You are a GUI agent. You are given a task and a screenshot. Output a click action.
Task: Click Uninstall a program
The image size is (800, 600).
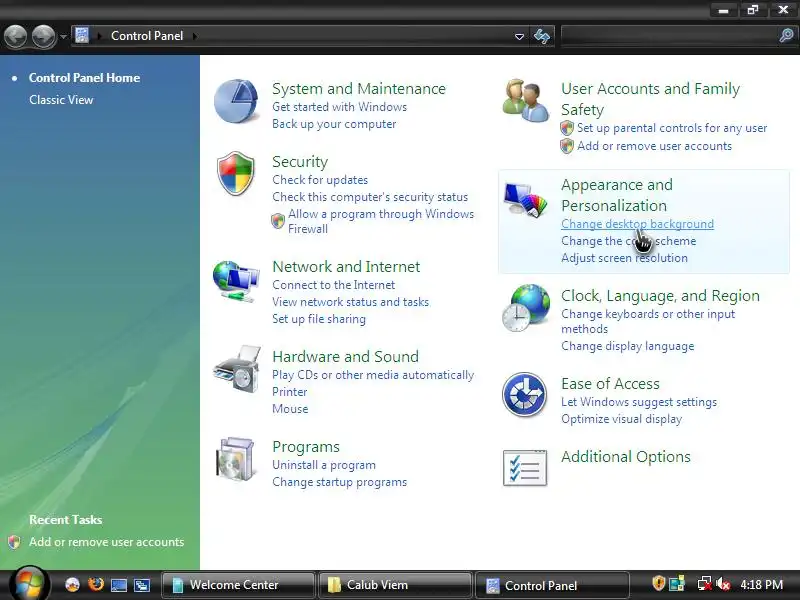323,465
